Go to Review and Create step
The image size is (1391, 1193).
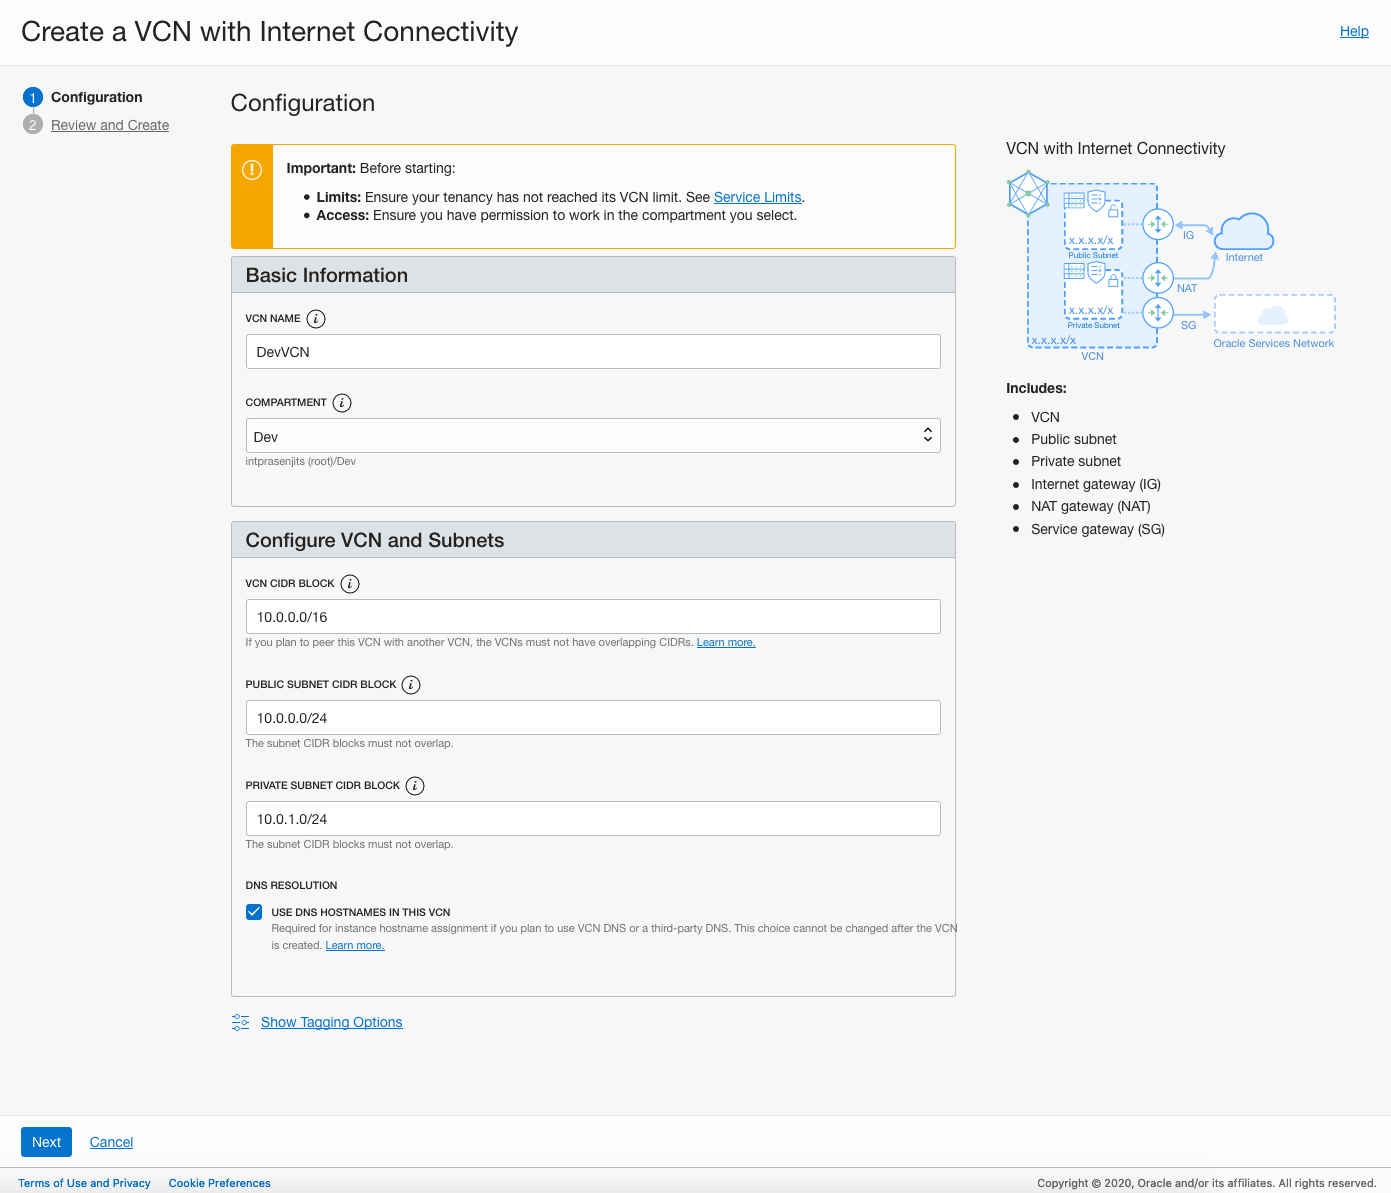(x=110, y=125)
